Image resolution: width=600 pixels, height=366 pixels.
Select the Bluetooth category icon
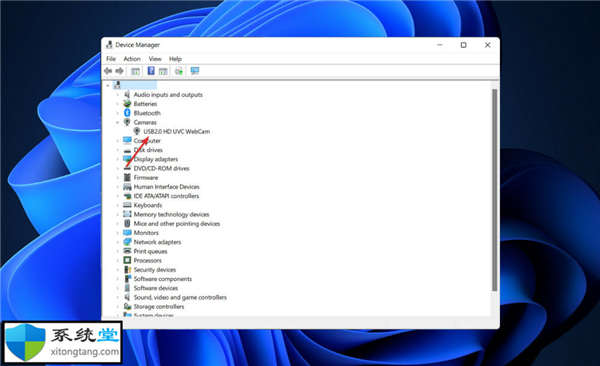[x=127, y=113]
